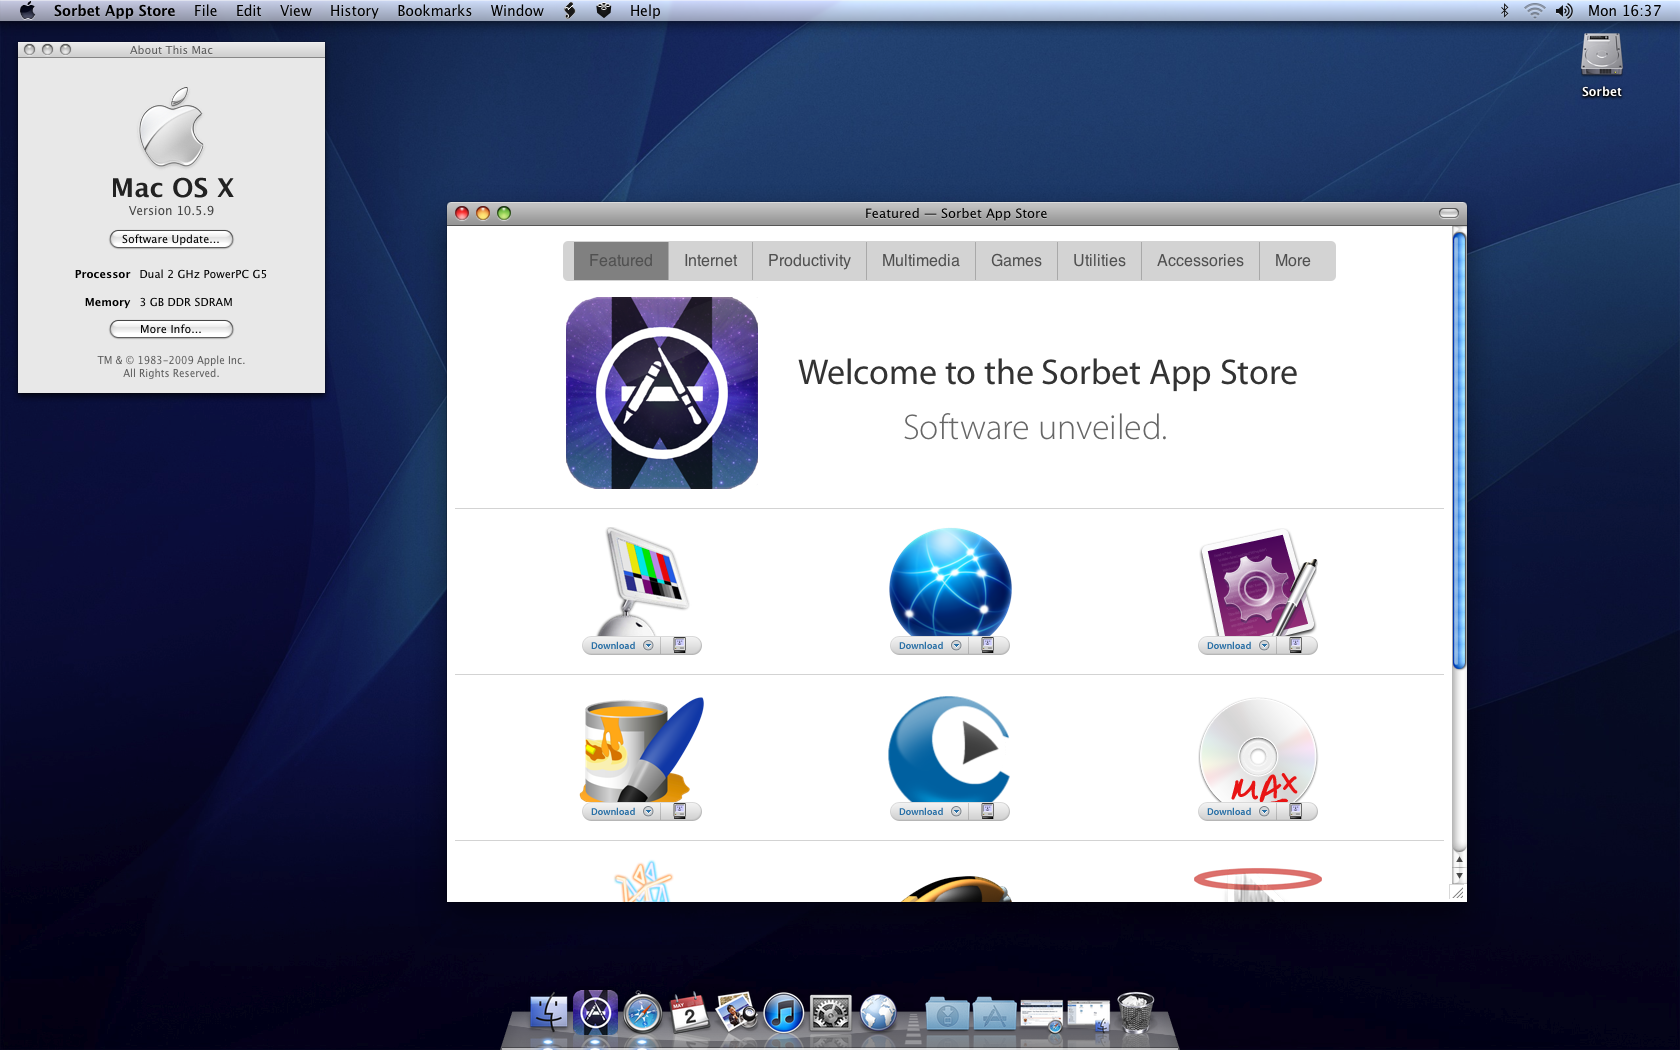Screen dimensions: 1680x1050
Task: Click the large Sorbet App Store logo
Action: point(662,393)
